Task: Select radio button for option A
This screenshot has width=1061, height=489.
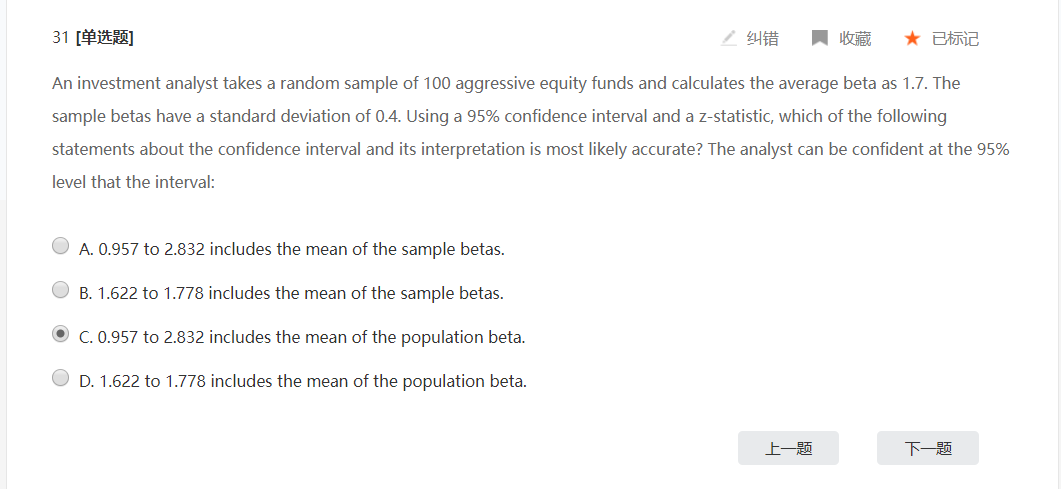Action: click(x=61, y=246)
